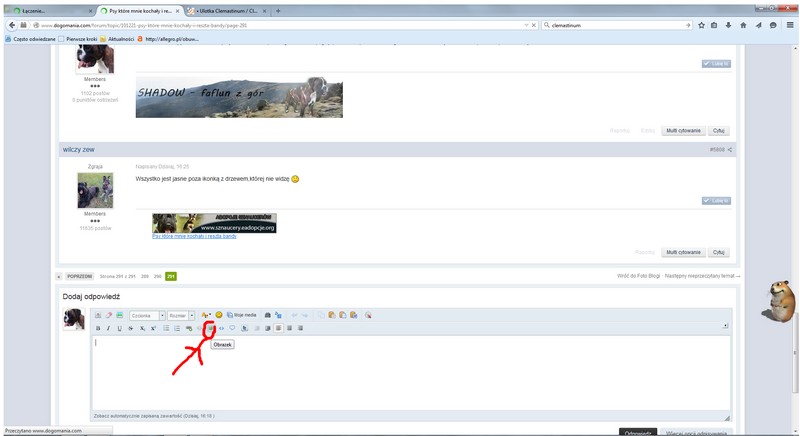This screenshot has height=436, width=800.
Task: Open the Rozmiar size dropdown
Action: (x=182, y=315)
